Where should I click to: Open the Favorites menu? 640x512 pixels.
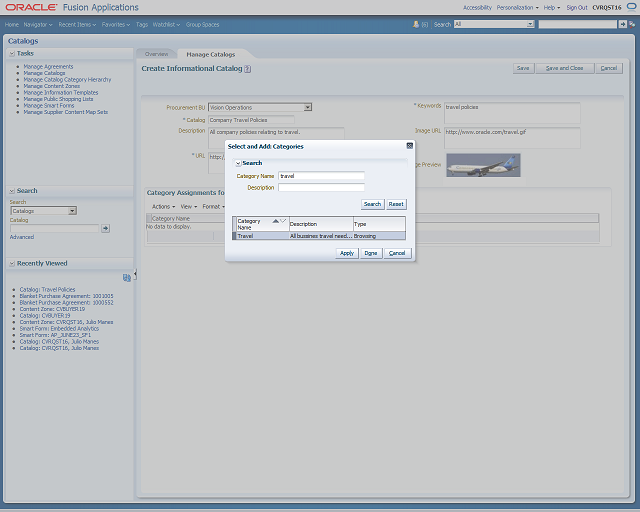[x=116, y=24]
